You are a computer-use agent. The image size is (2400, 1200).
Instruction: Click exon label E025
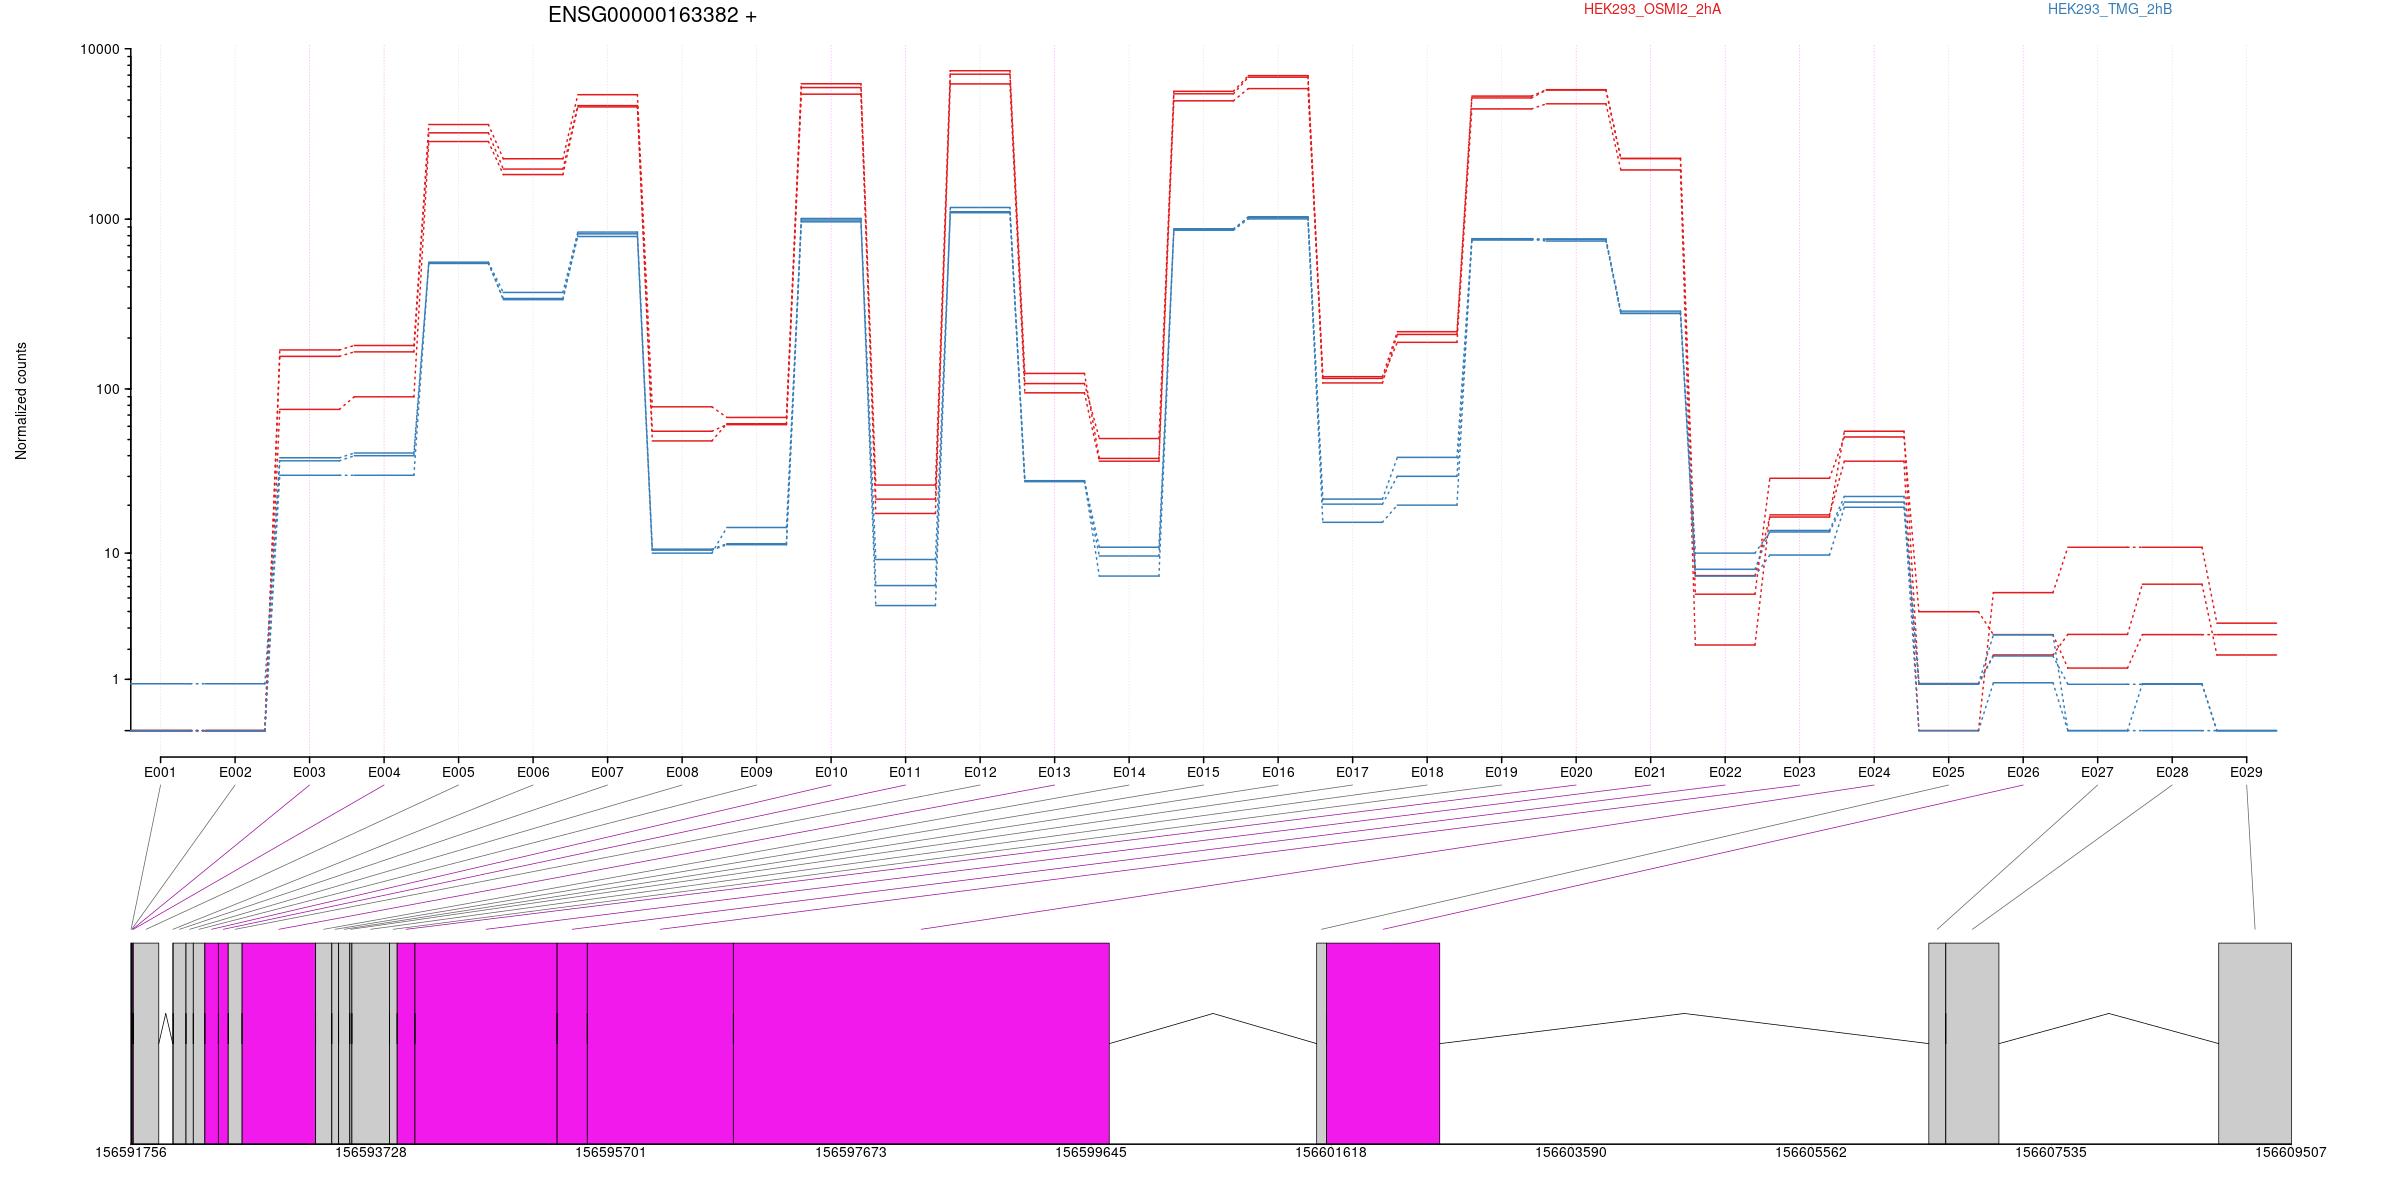pyautogui.click(x=1948, y=772)
